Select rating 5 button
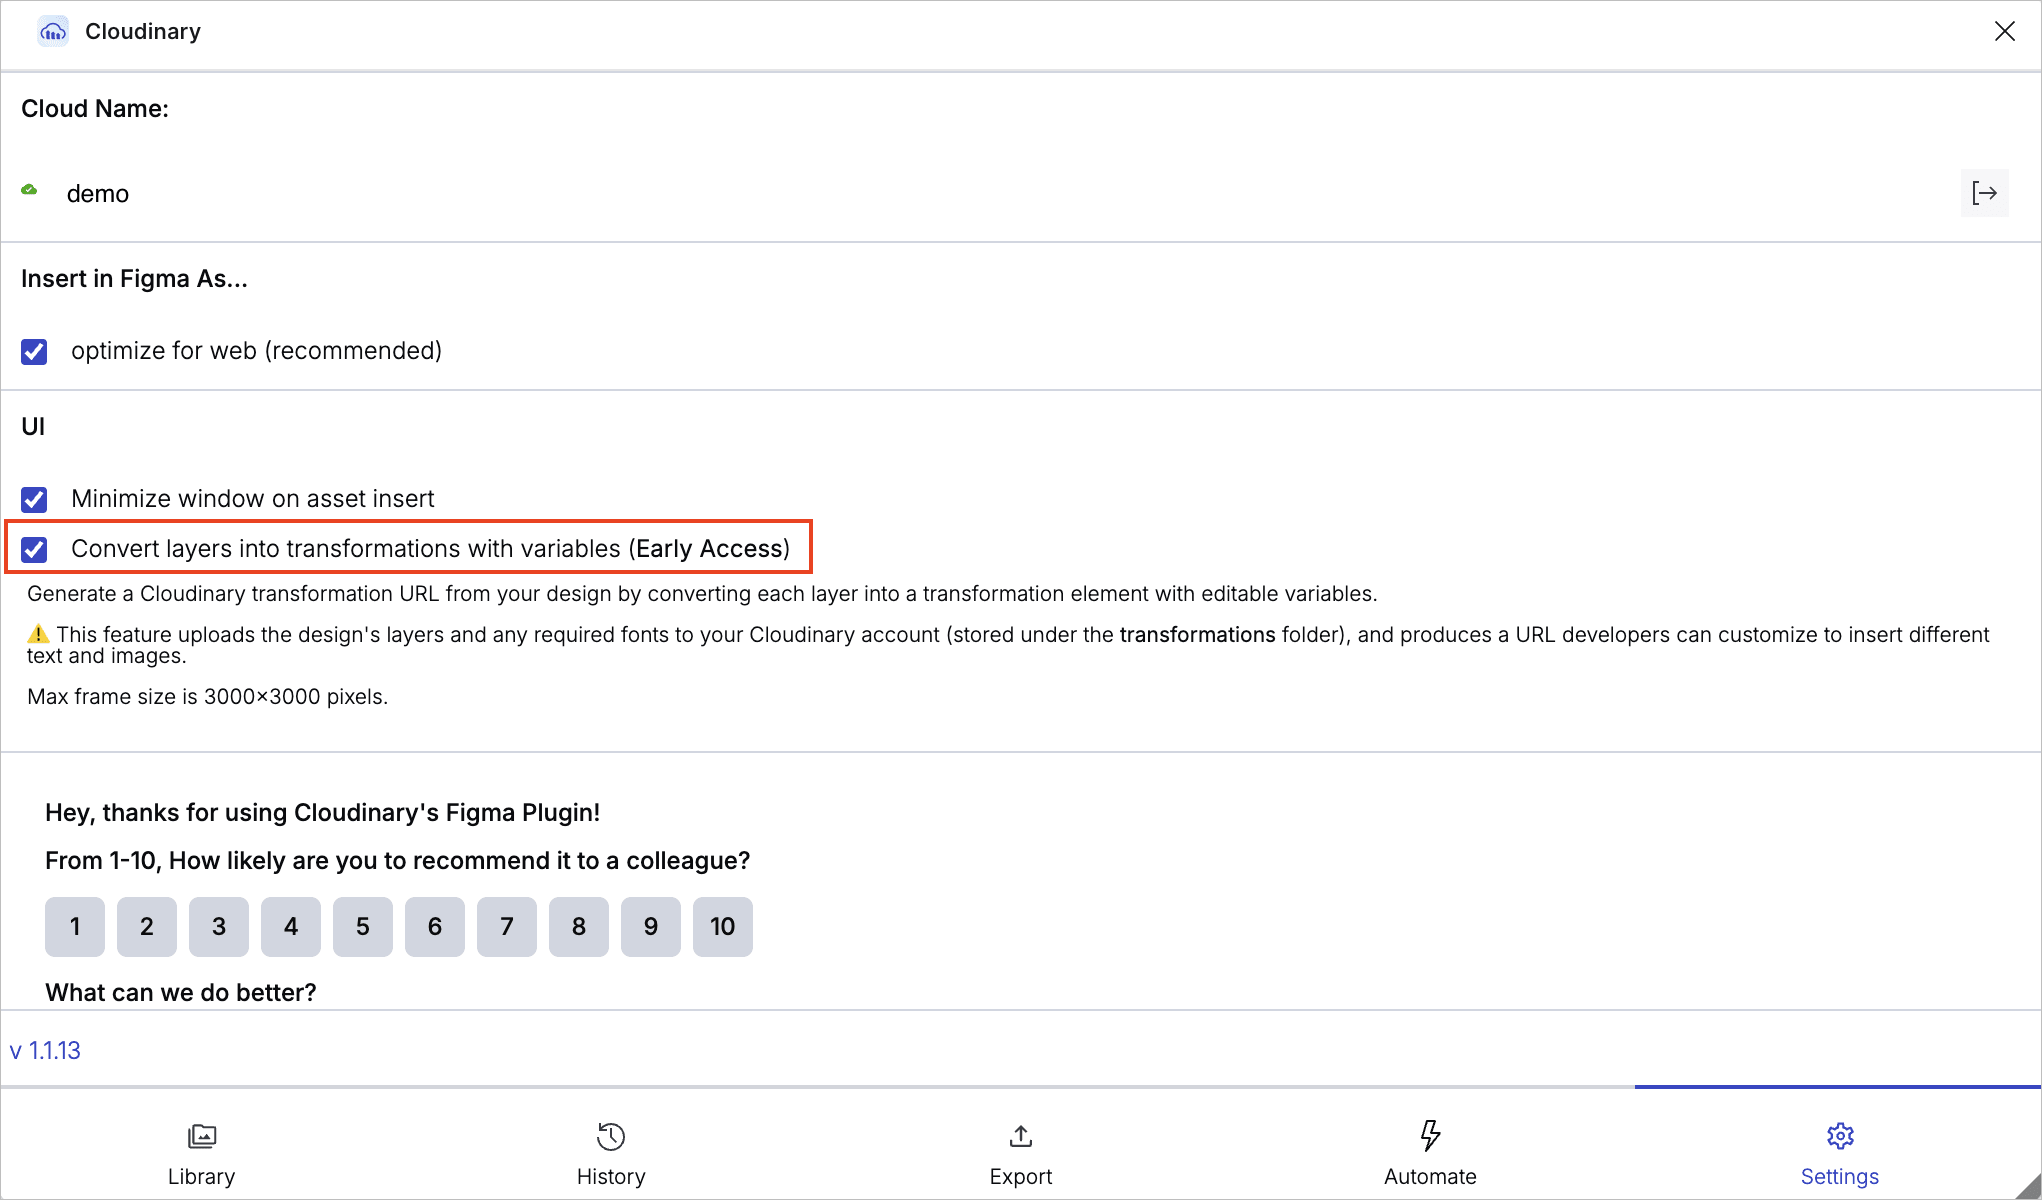The height and width of the screenshot is (1200, 2042). pyautogui.click(x=362, y=927)
